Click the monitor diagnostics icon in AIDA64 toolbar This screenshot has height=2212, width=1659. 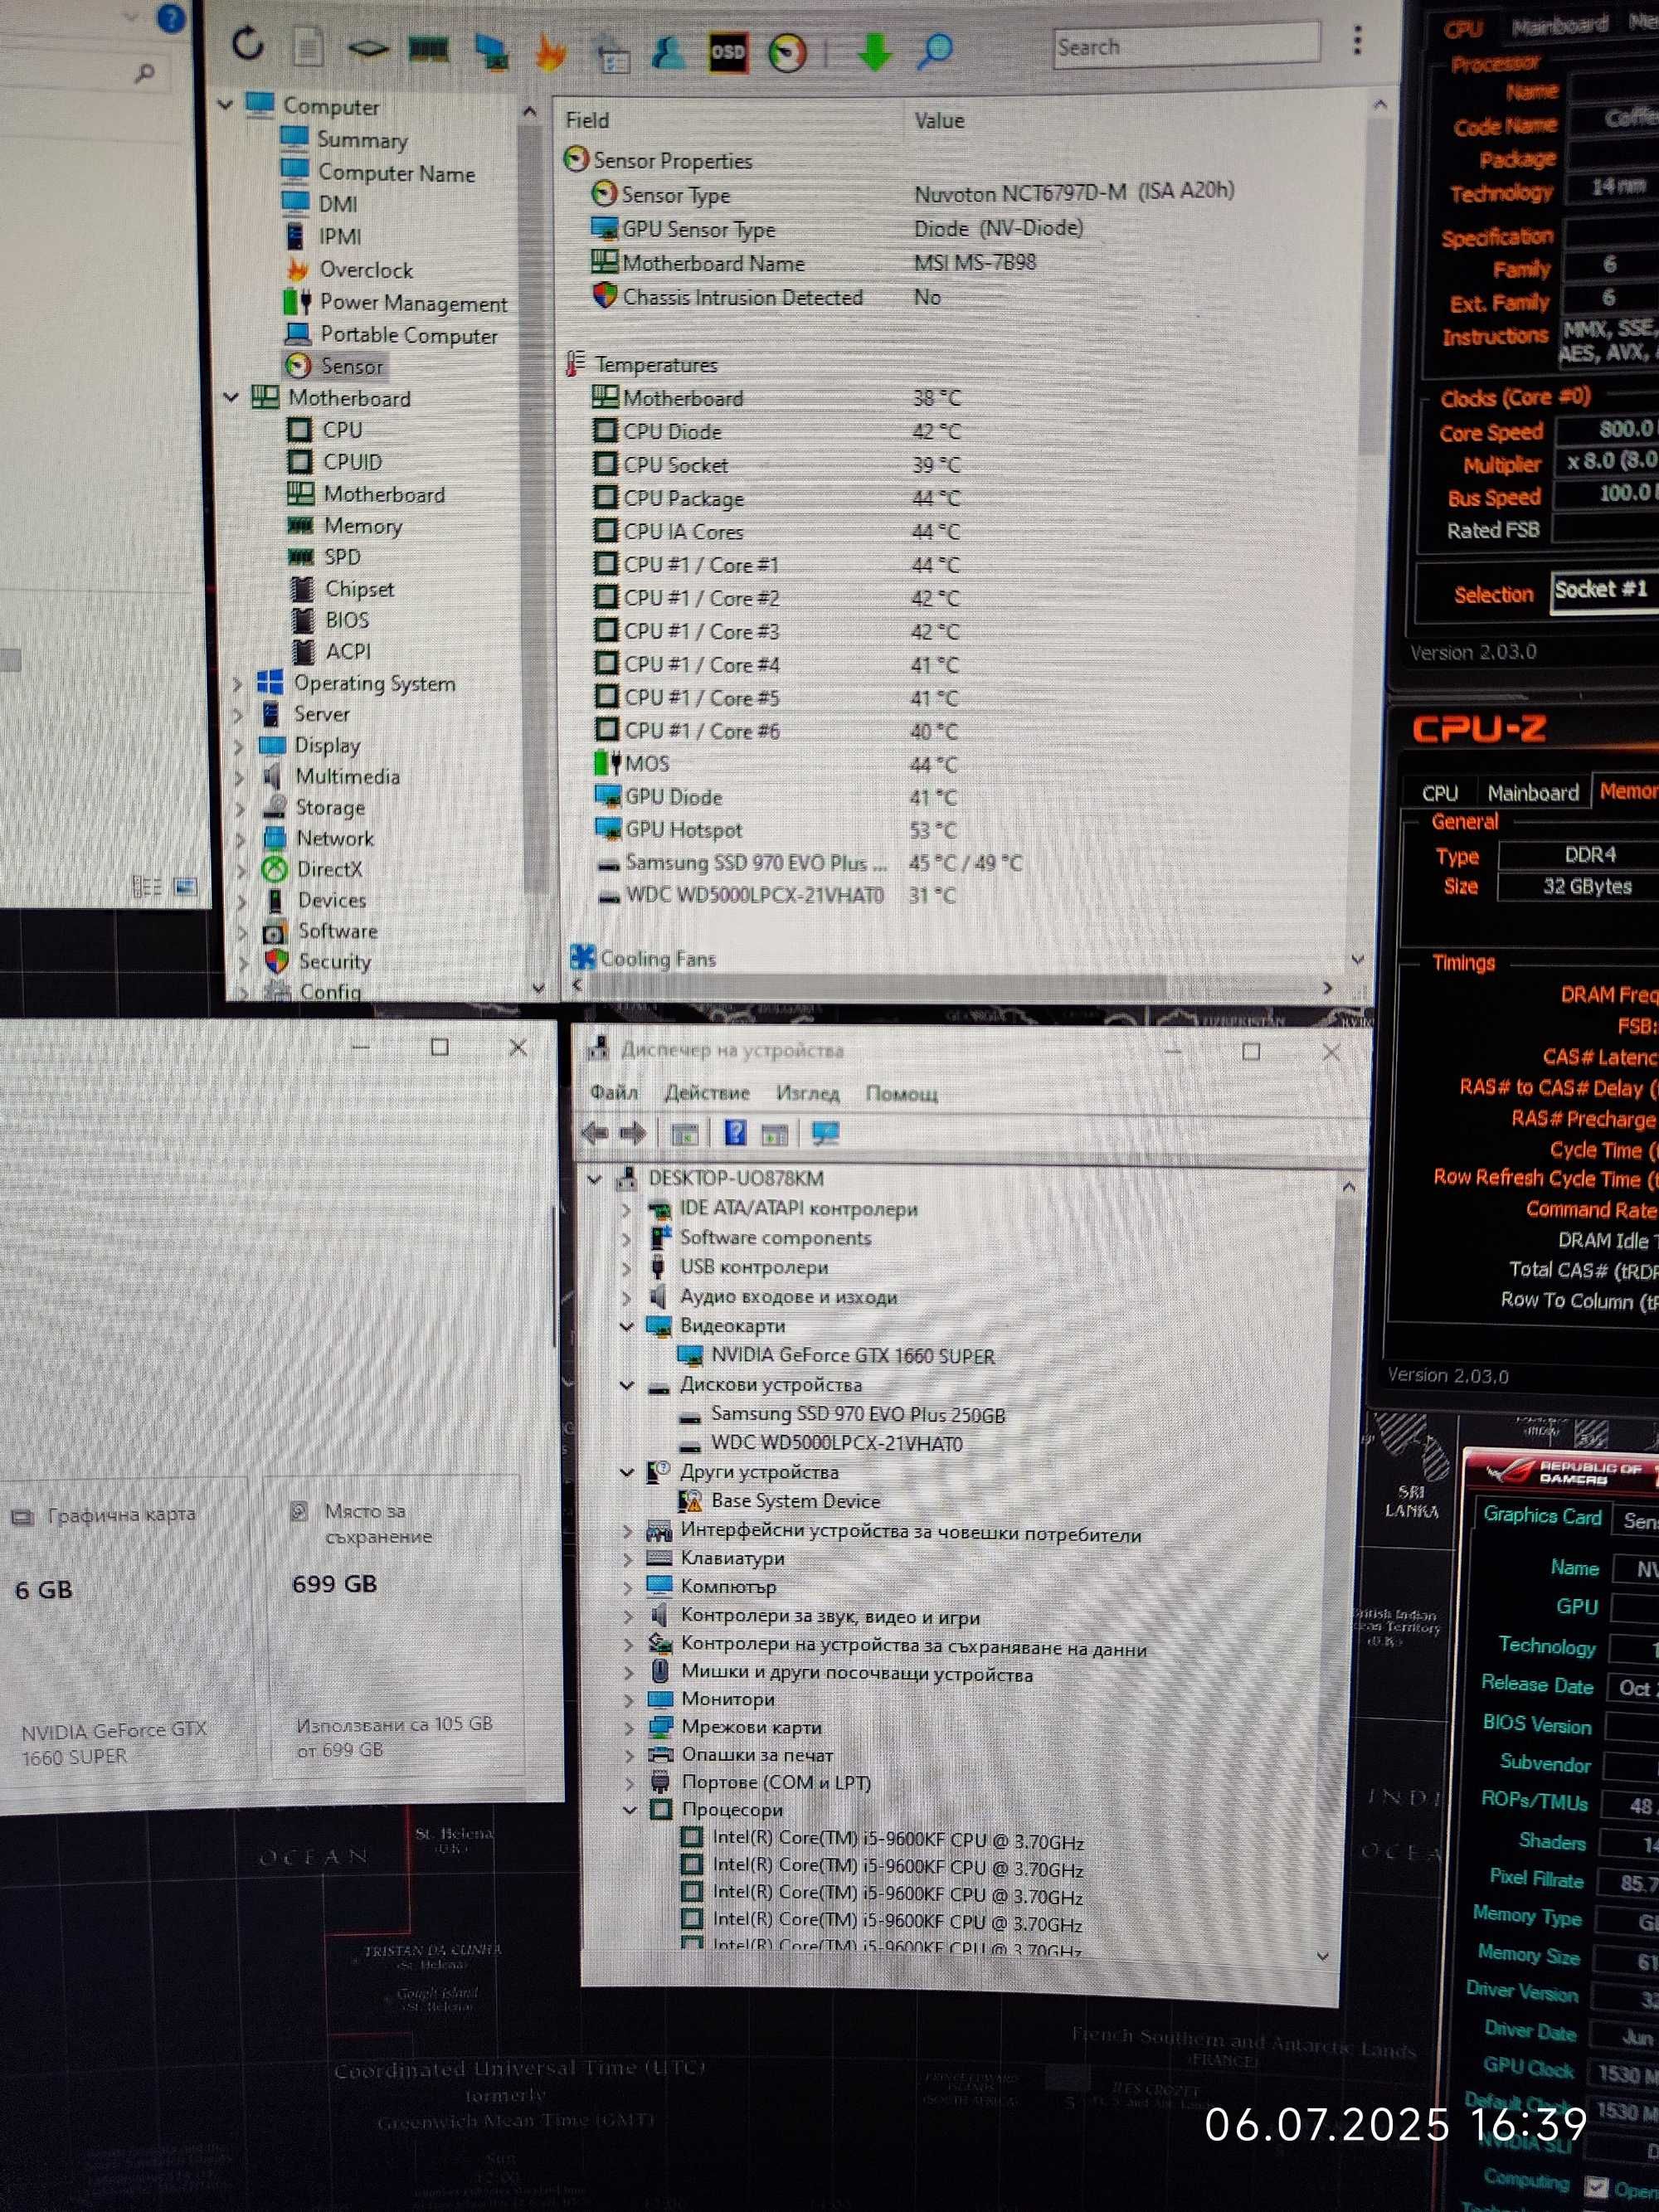click(x=491, y=50)
